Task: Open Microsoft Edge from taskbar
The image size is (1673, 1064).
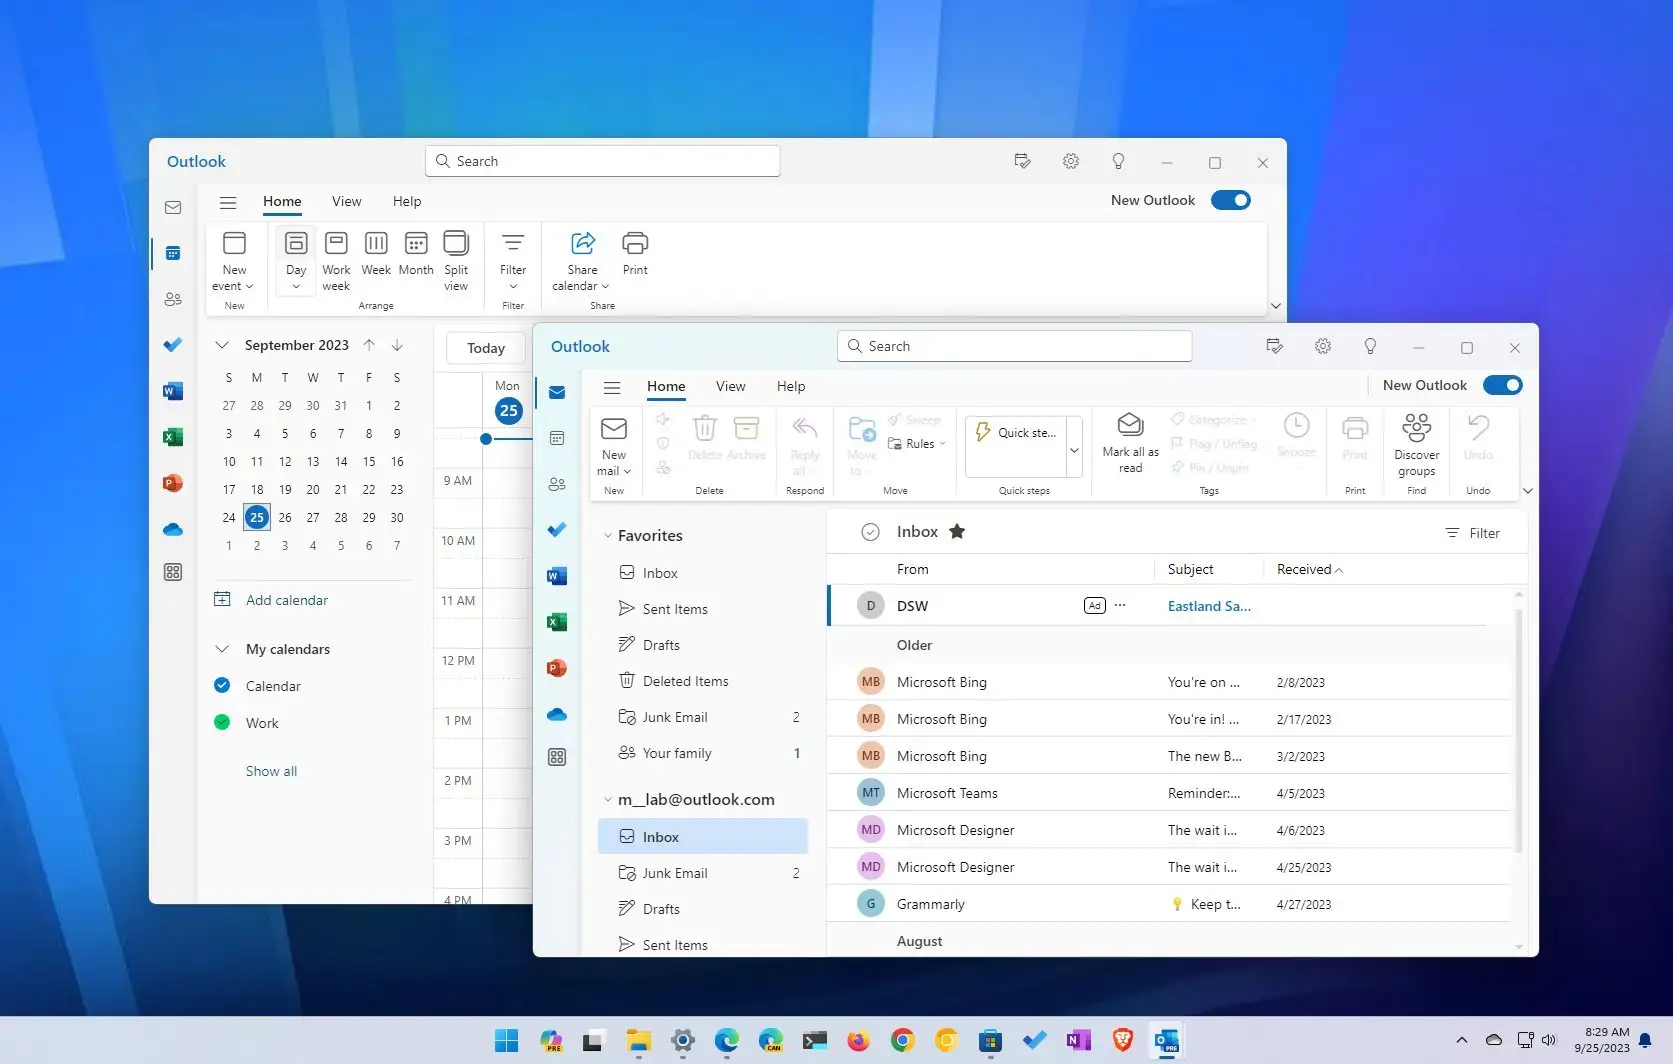Action: pos(727,1041)
